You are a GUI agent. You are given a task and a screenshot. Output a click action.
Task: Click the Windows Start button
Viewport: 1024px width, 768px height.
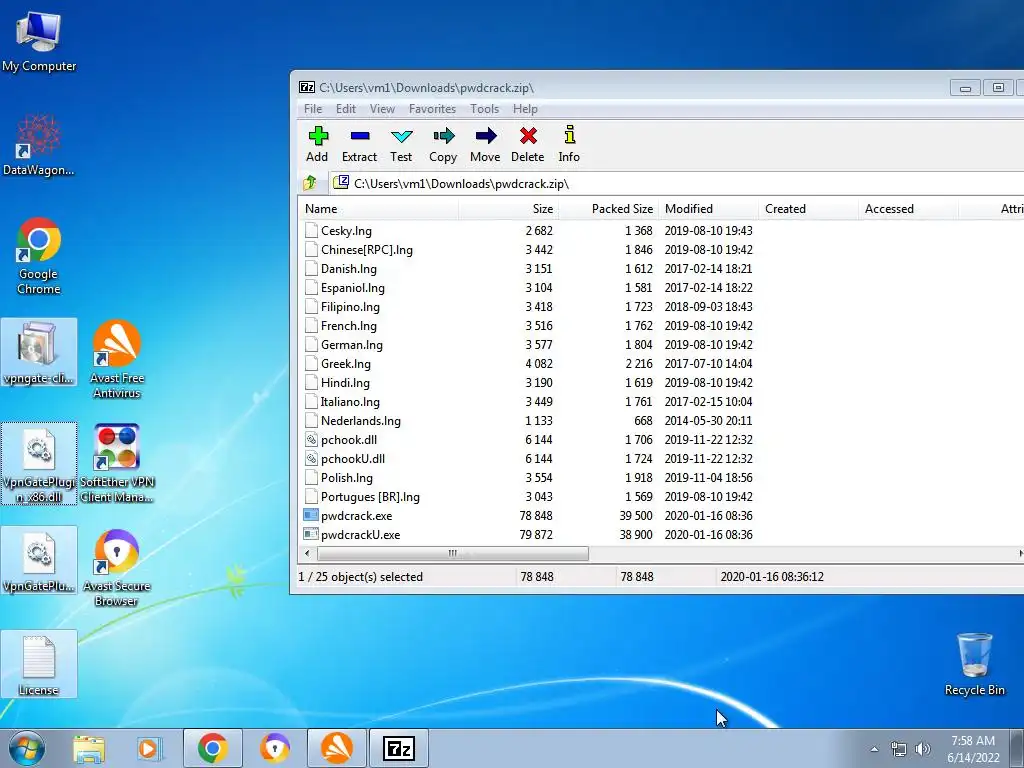click(x=26, y=748)
